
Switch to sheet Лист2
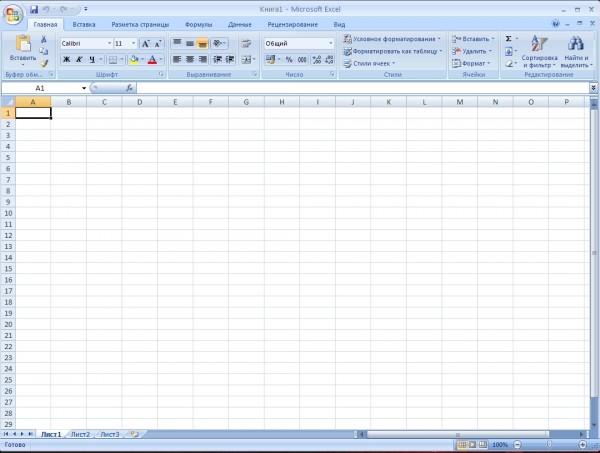(x=80, y=434)
